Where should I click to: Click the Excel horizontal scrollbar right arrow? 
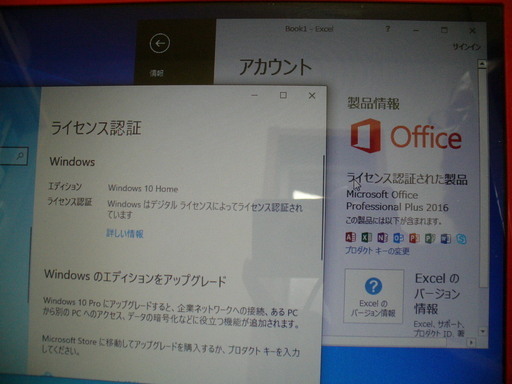point(471,342)
